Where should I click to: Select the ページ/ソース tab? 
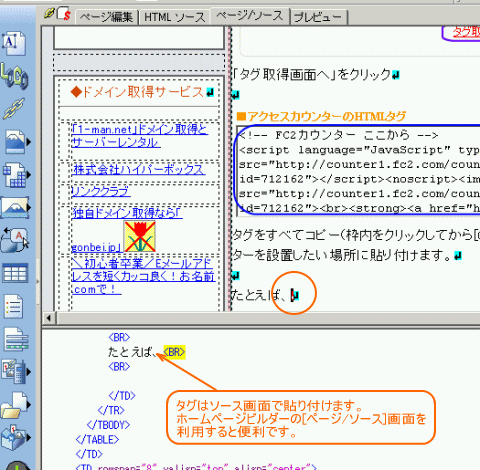(250, 16)
